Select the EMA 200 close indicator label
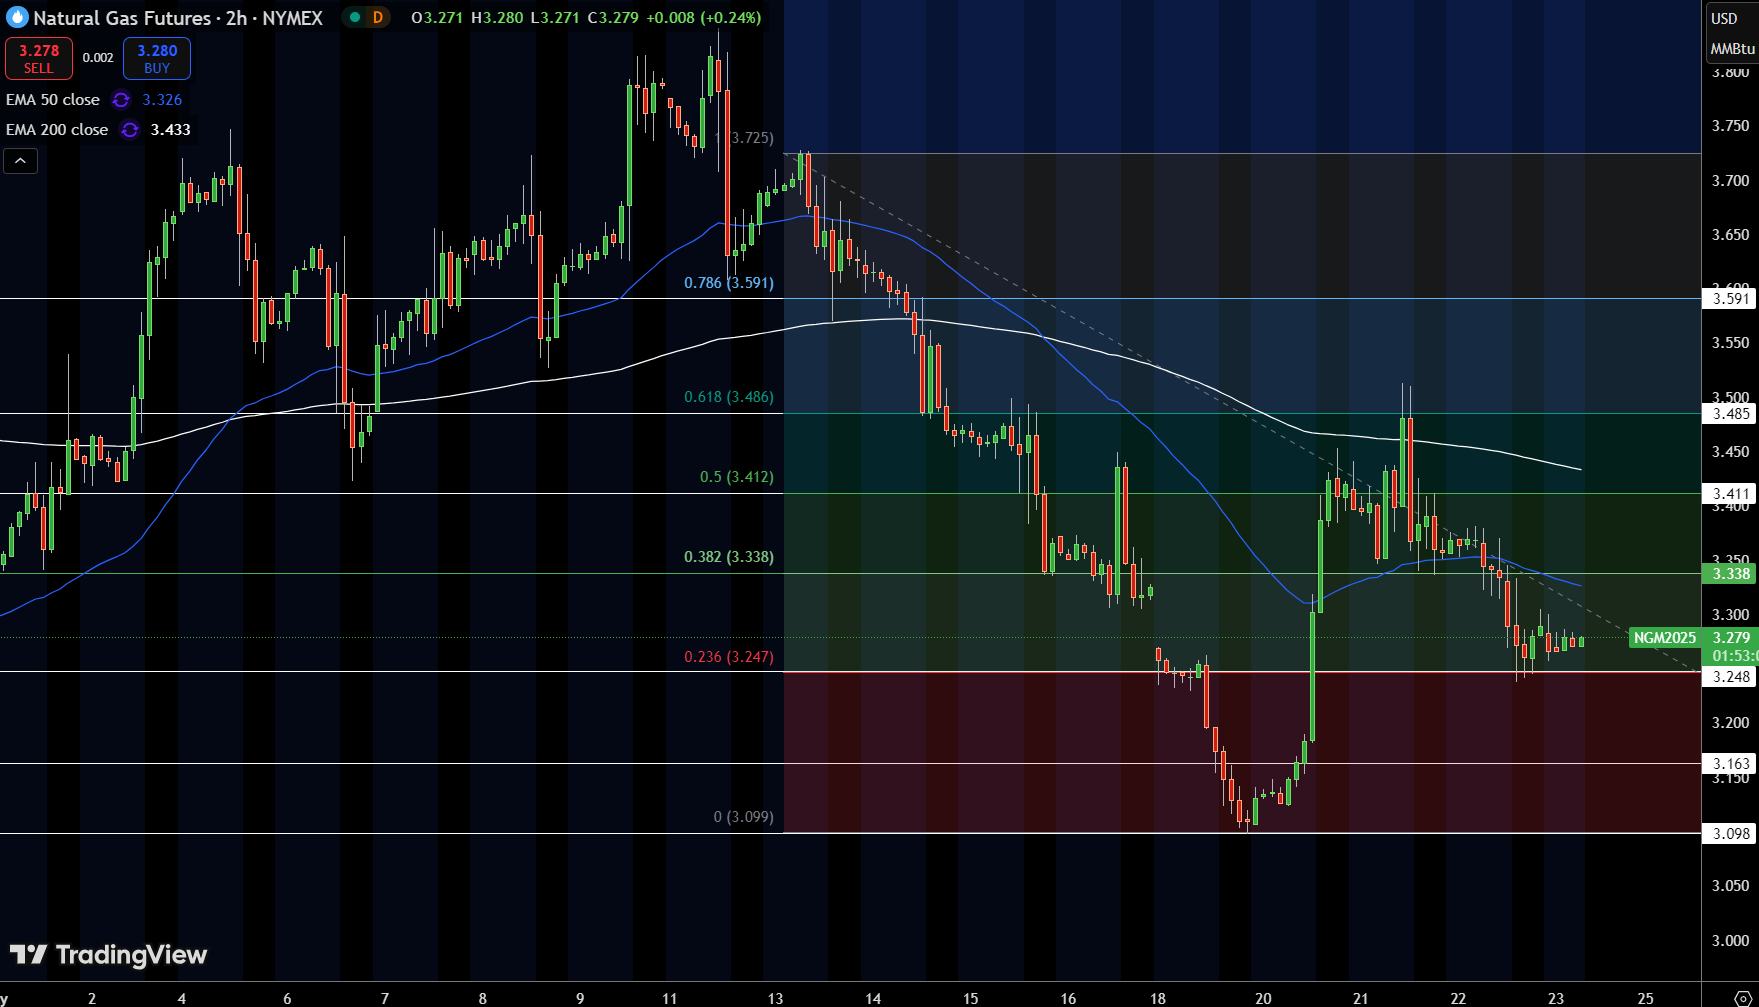This screenshot has width=1759, height=1007. 57,130
